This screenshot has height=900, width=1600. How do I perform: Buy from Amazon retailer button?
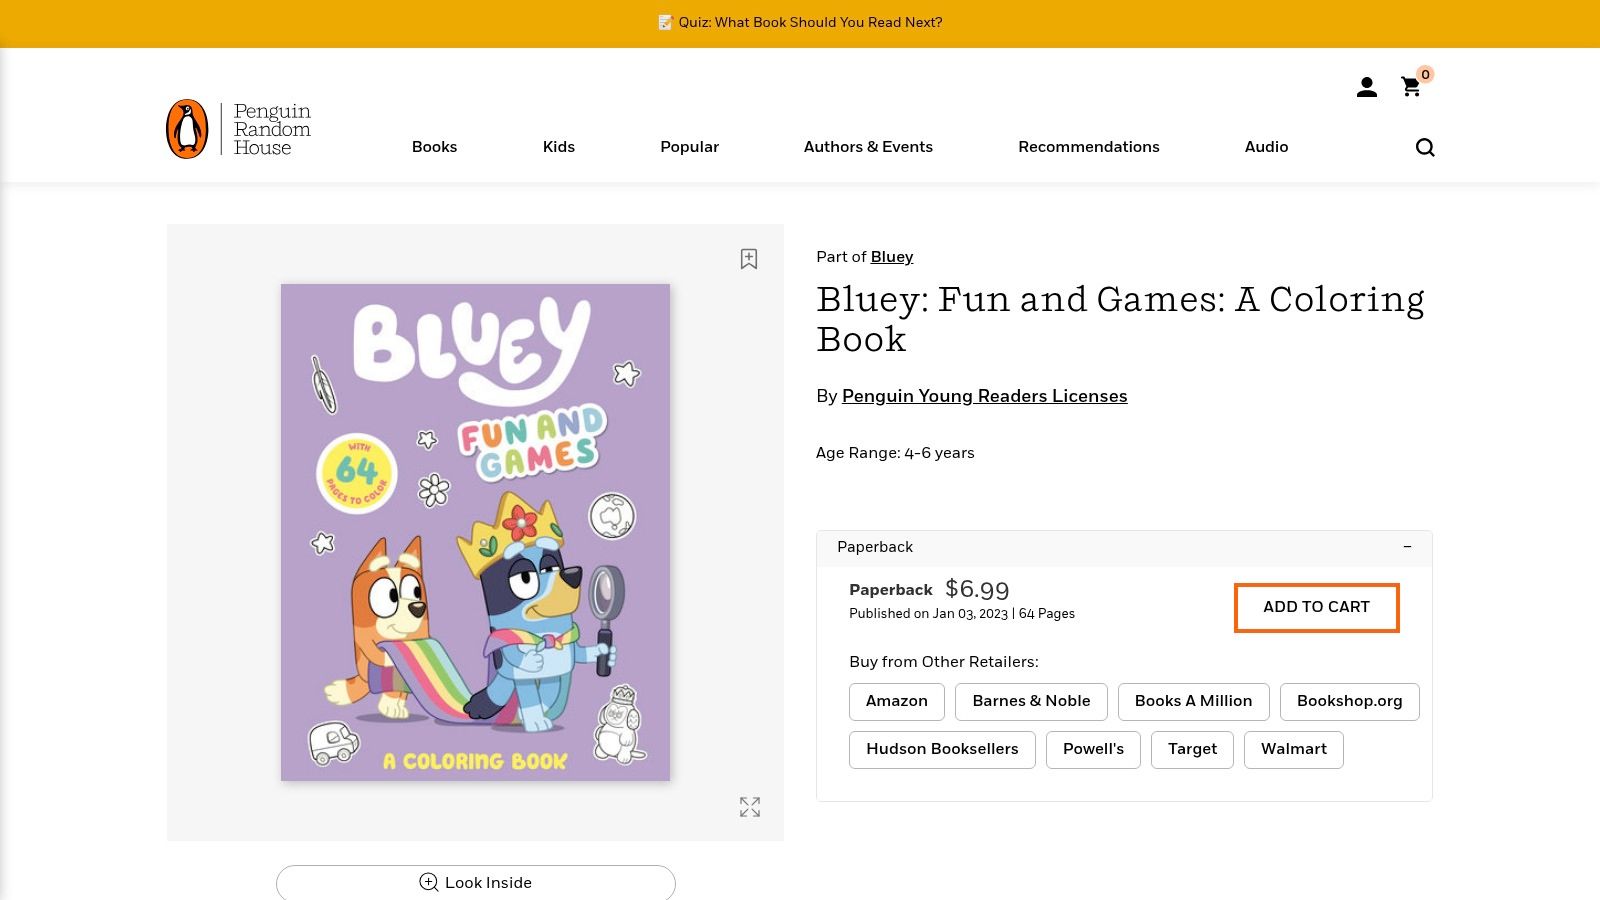[x=896, y=701]
